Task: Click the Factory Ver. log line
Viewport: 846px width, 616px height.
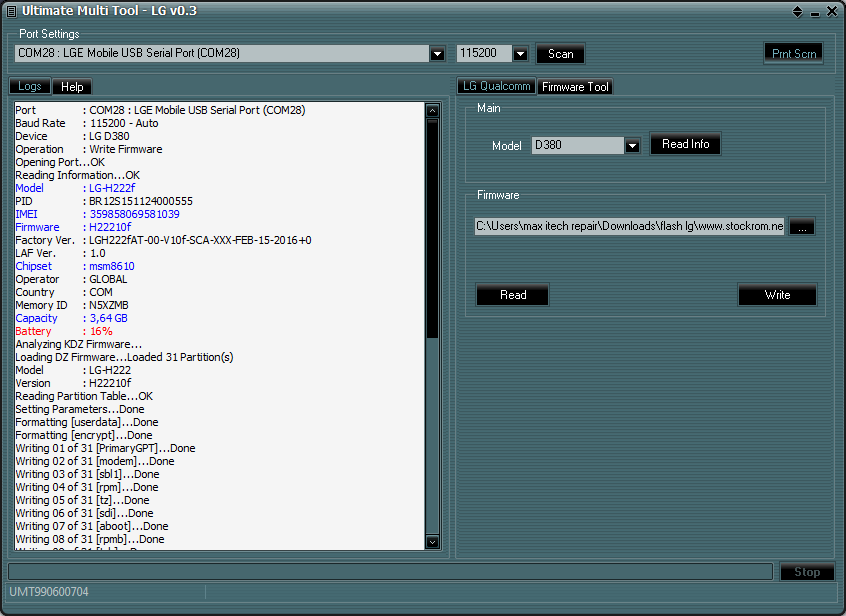Action: pyautogui.click(x=163, y=240)
